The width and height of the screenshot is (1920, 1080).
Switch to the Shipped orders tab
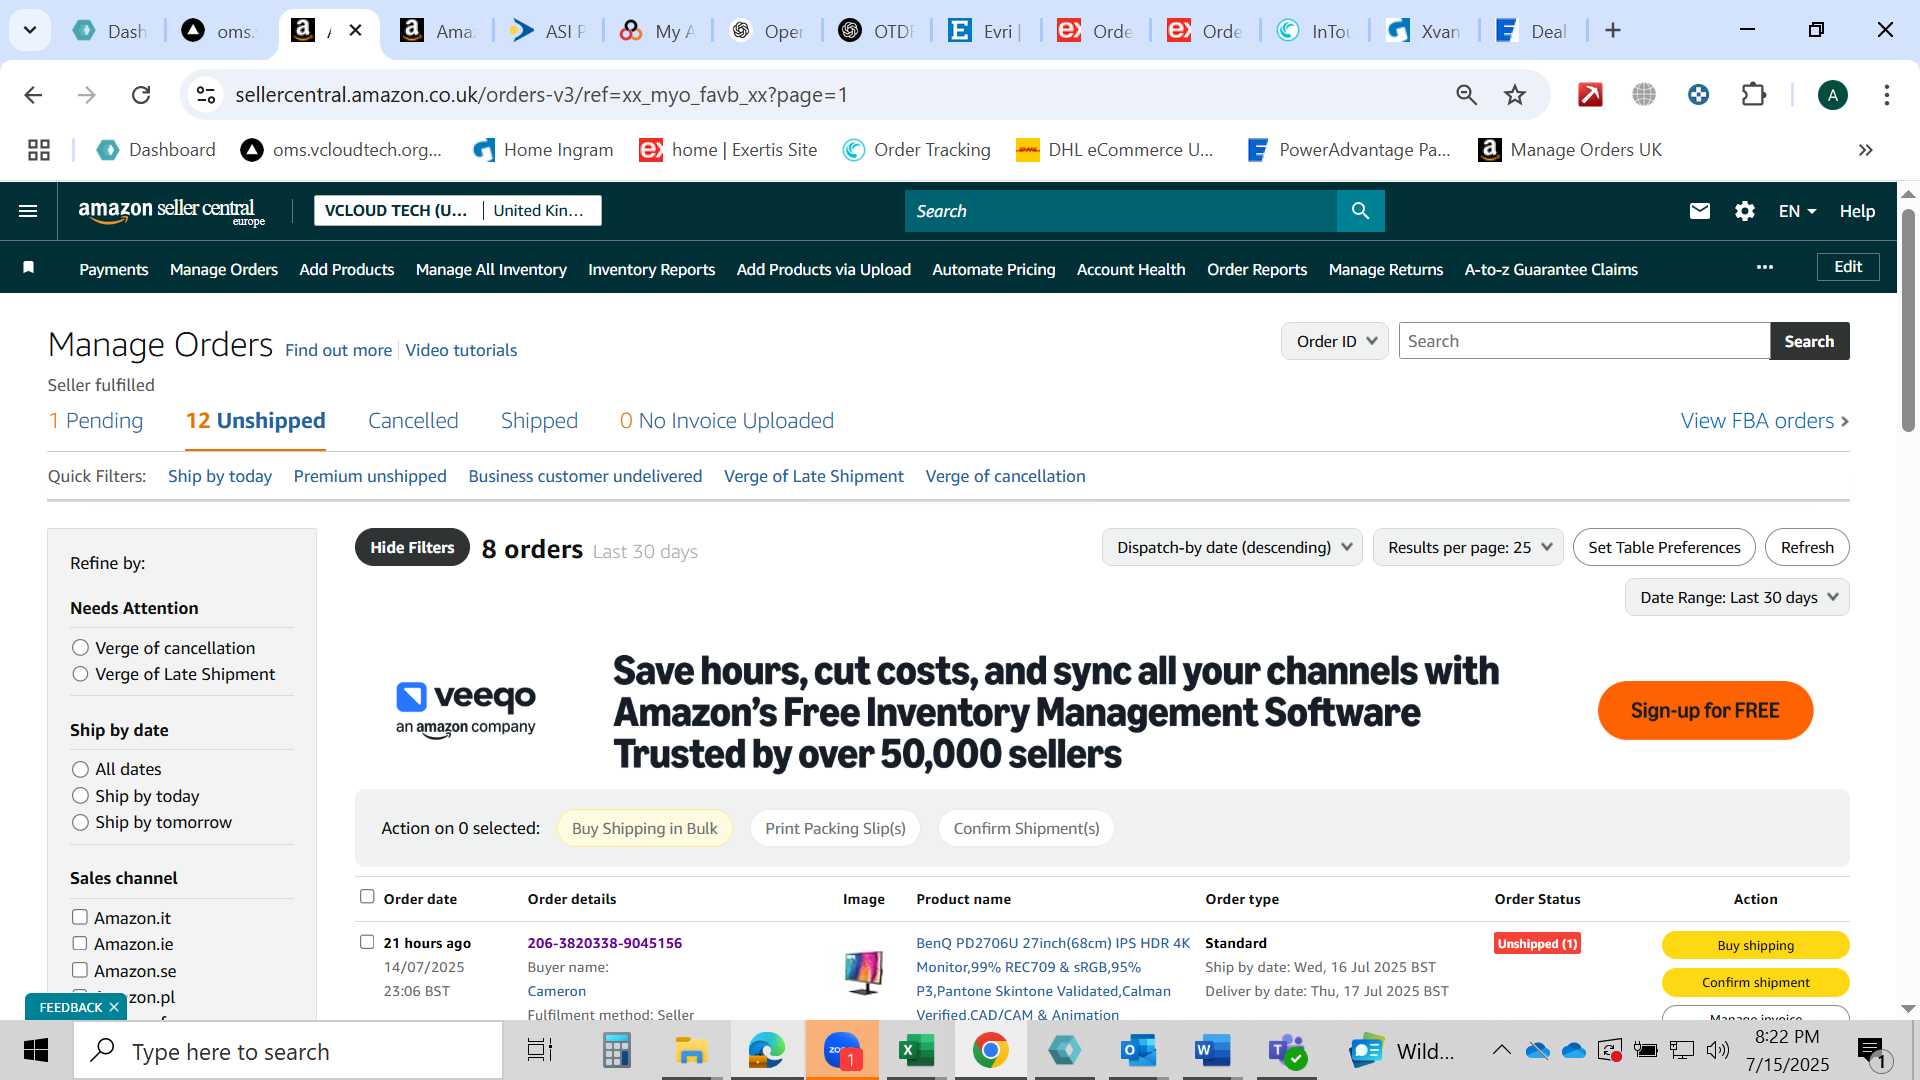tap(539, 421)
